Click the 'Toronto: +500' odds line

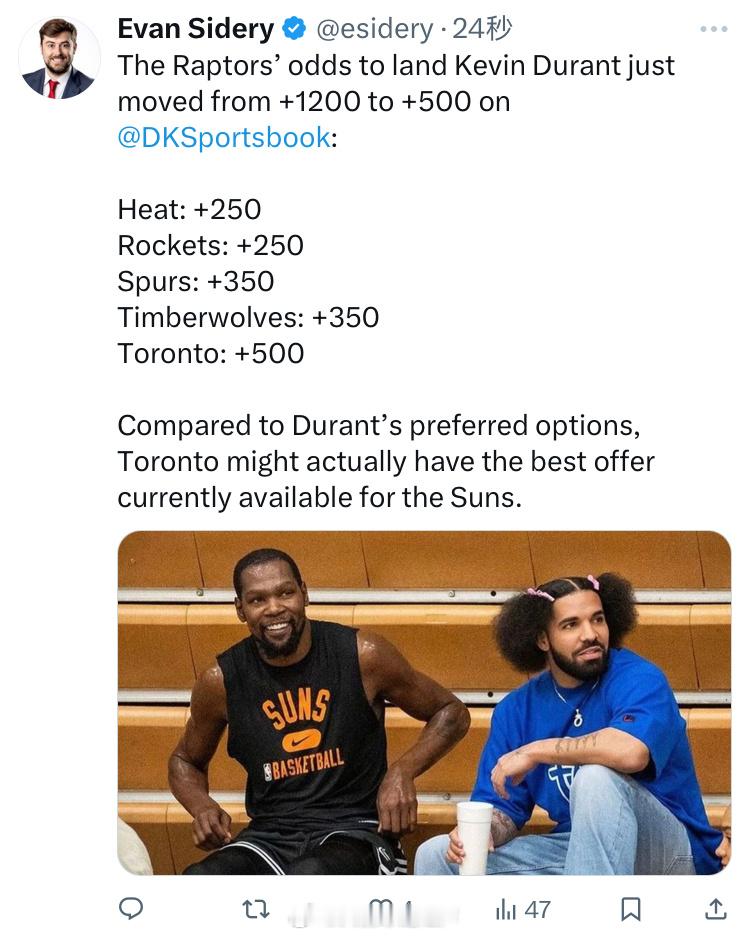coord(211,353)
